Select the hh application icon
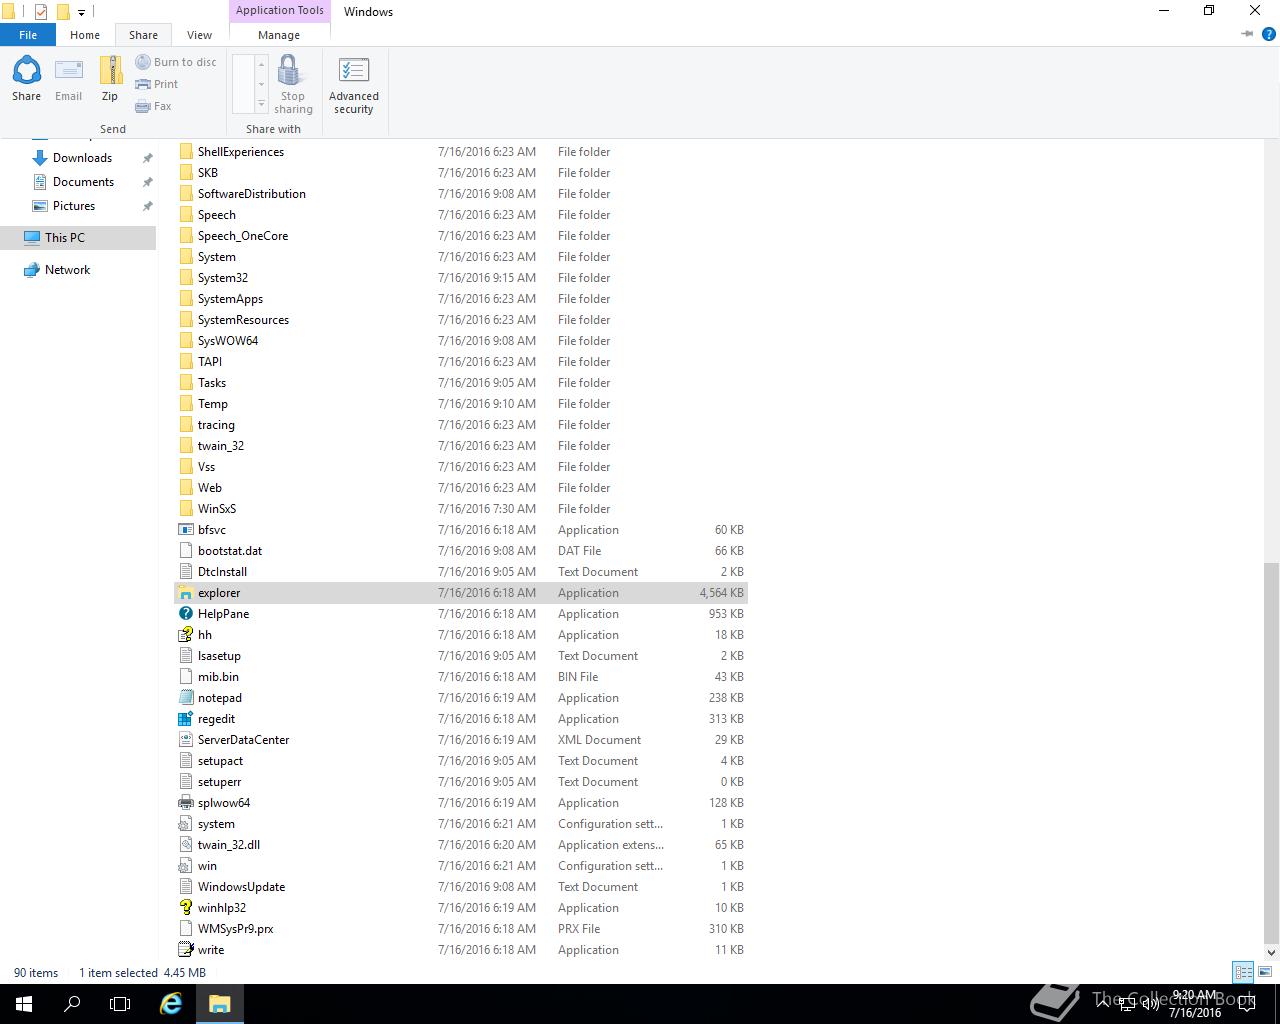Image resolution: width=1280 pixels, height=1024 pixels. [x=185, y=635]
